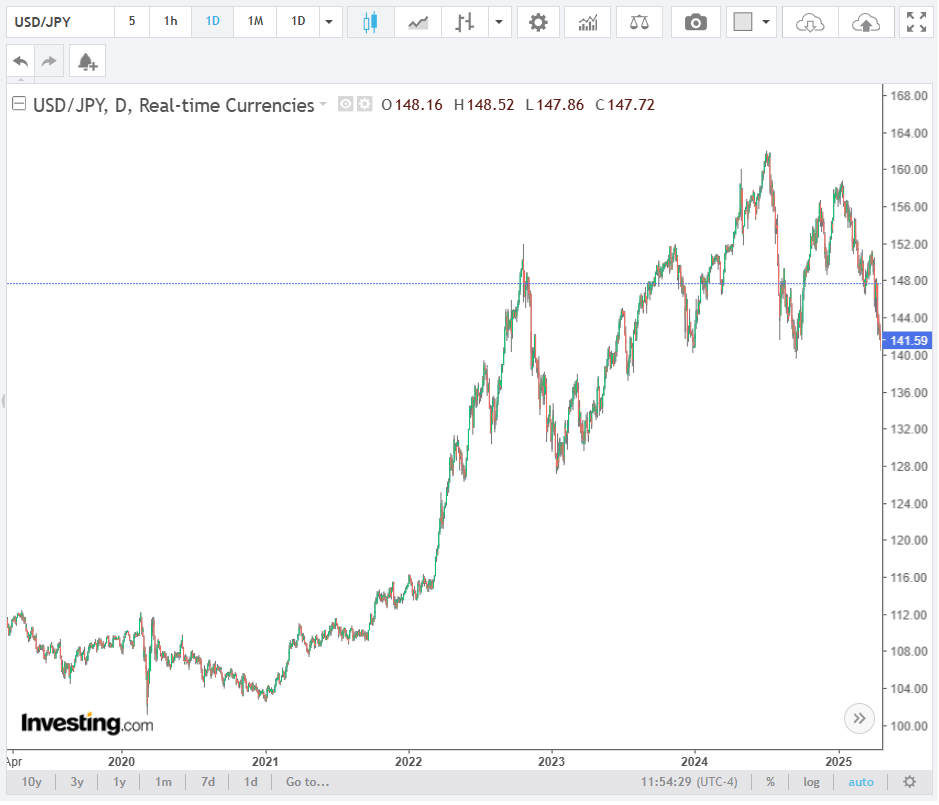
Task: Set range to 1d
Action: [x=250, y=782]
